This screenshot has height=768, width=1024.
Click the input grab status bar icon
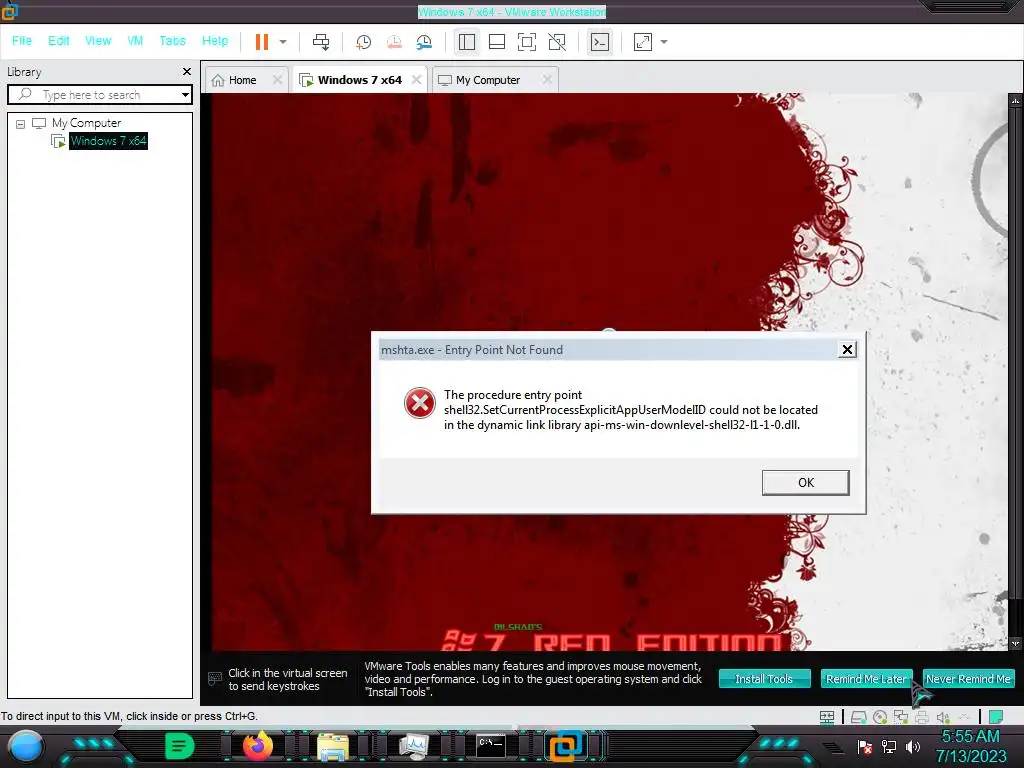(x=827, y=717)
